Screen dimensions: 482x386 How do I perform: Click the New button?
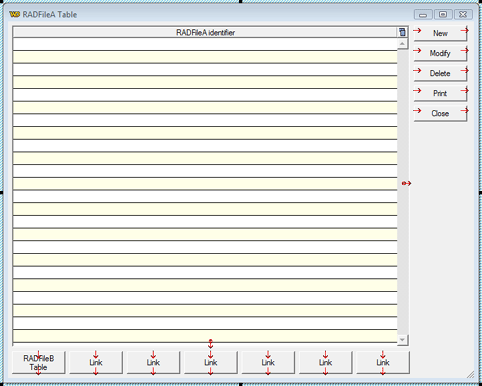coord(440,33)
